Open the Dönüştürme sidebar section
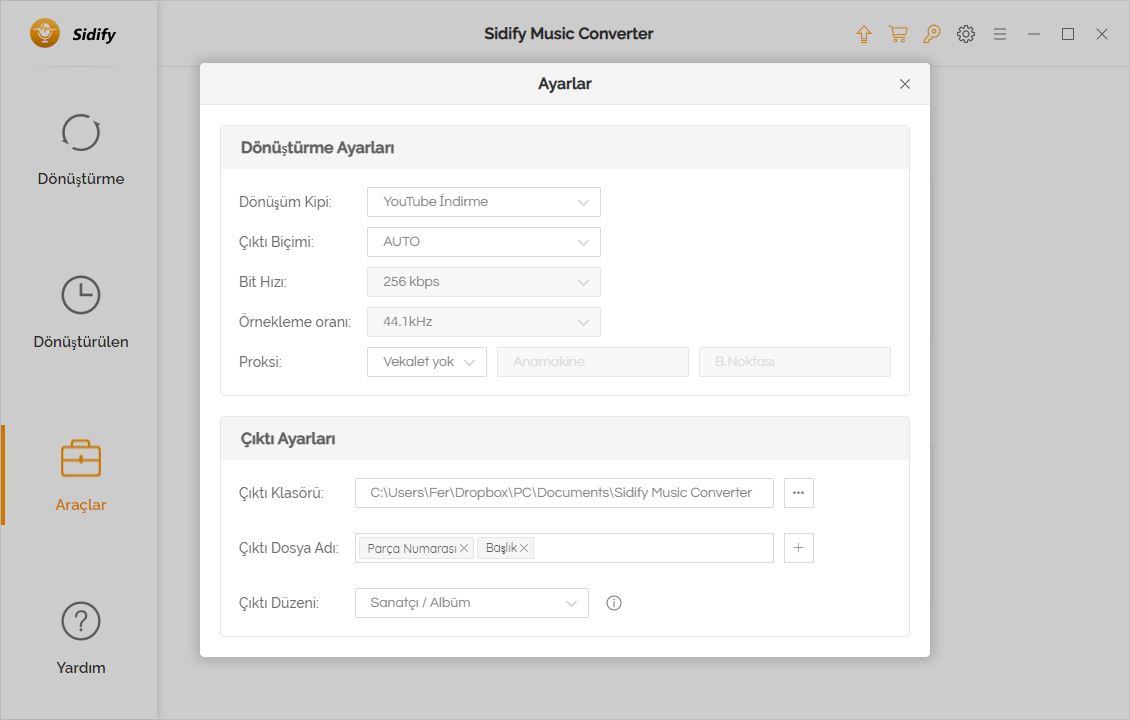The width and height of the screenshot is (1130, 720). (81, 150)
